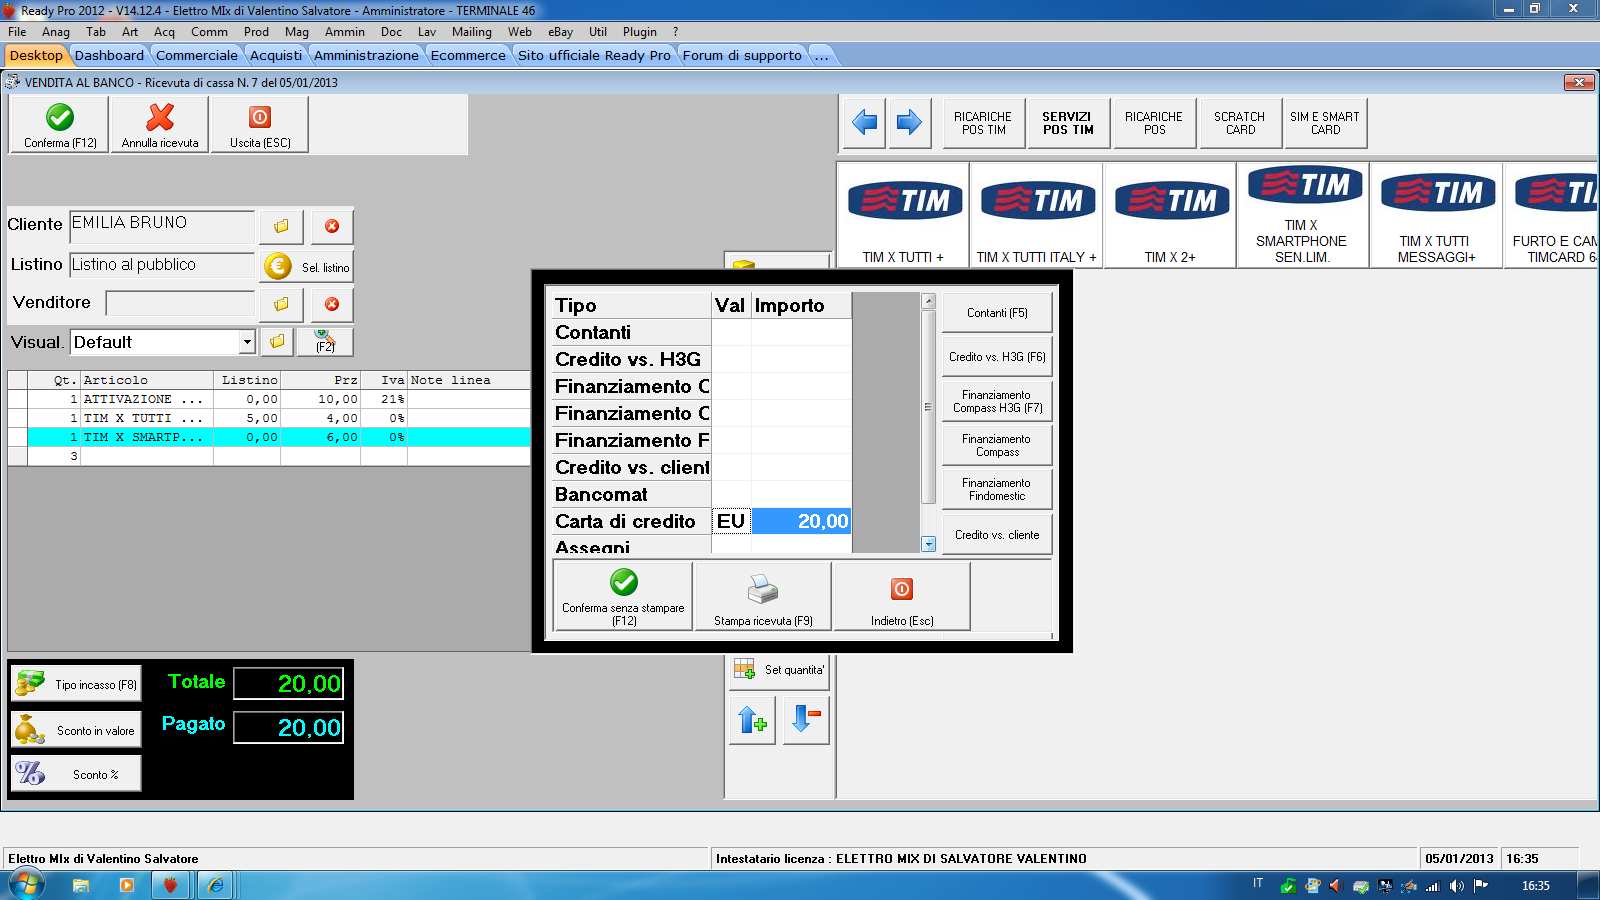Viewport: 1600px width, 900px height.
Task: Open SCRATCH CARD category
Action: (1240, 123)
